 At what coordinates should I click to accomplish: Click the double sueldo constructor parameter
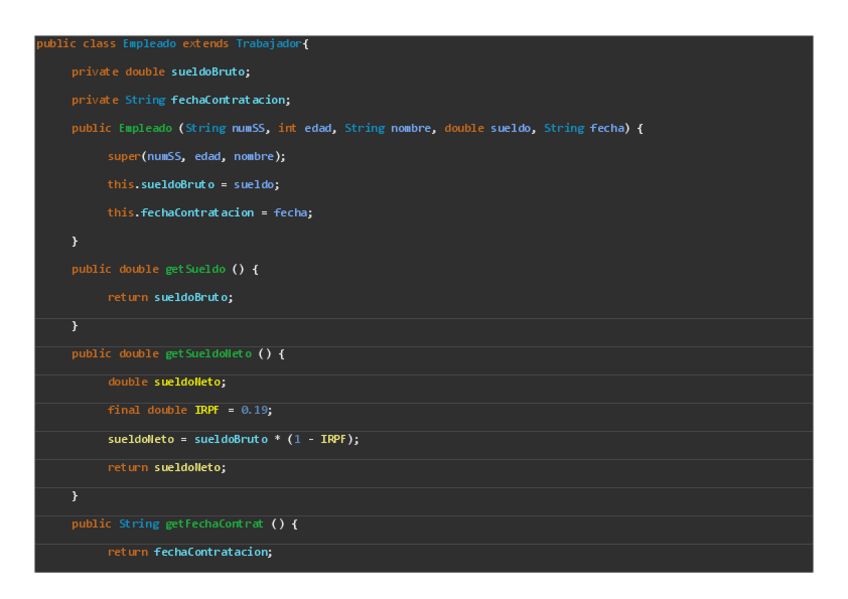[x=488, y=128]
